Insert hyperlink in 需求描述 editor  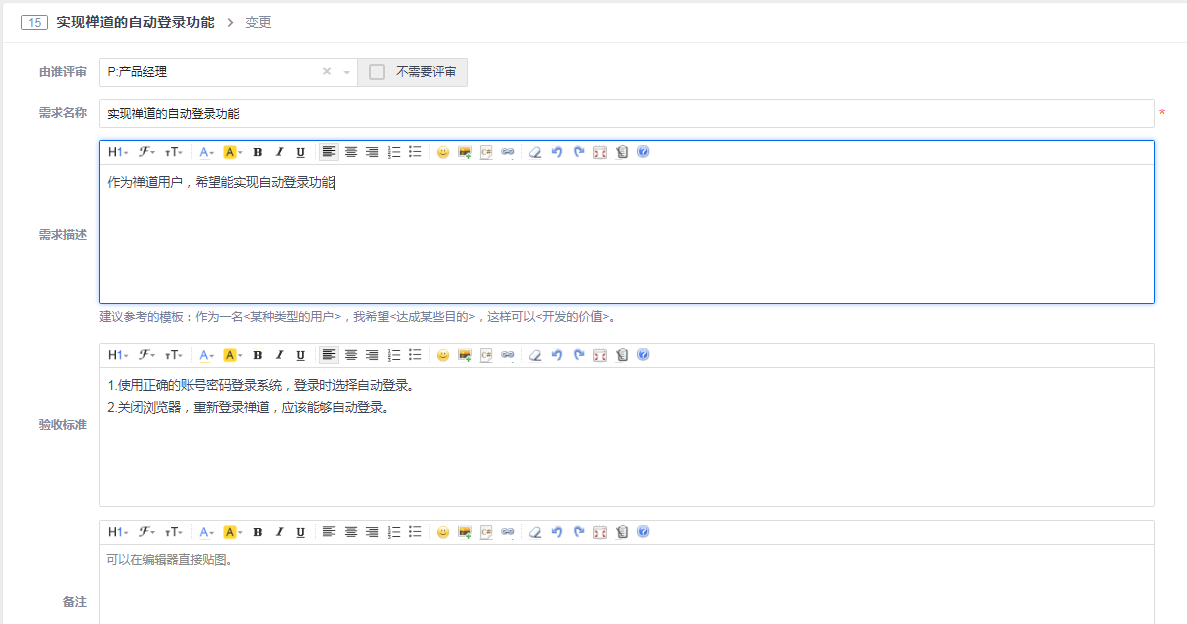(x=508, y=152)
